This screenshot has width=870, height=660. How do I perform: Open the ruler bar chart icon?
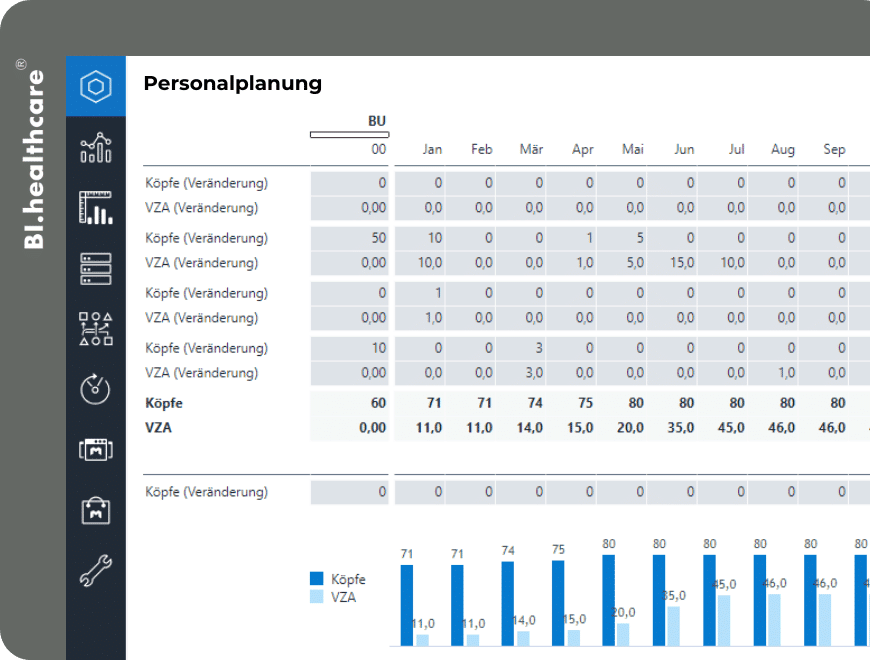click(x=95, y=207)
